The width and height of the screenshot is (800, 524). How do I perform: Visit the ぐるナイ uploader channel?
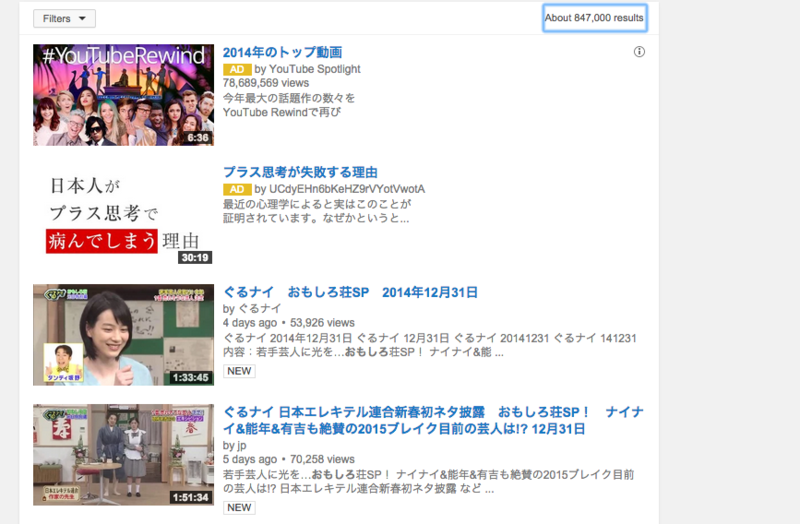coord(260,308)
